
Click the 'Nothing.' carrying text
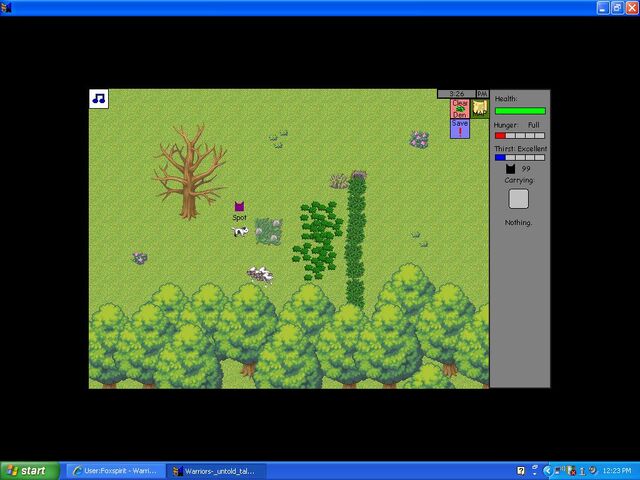(518, 223)
